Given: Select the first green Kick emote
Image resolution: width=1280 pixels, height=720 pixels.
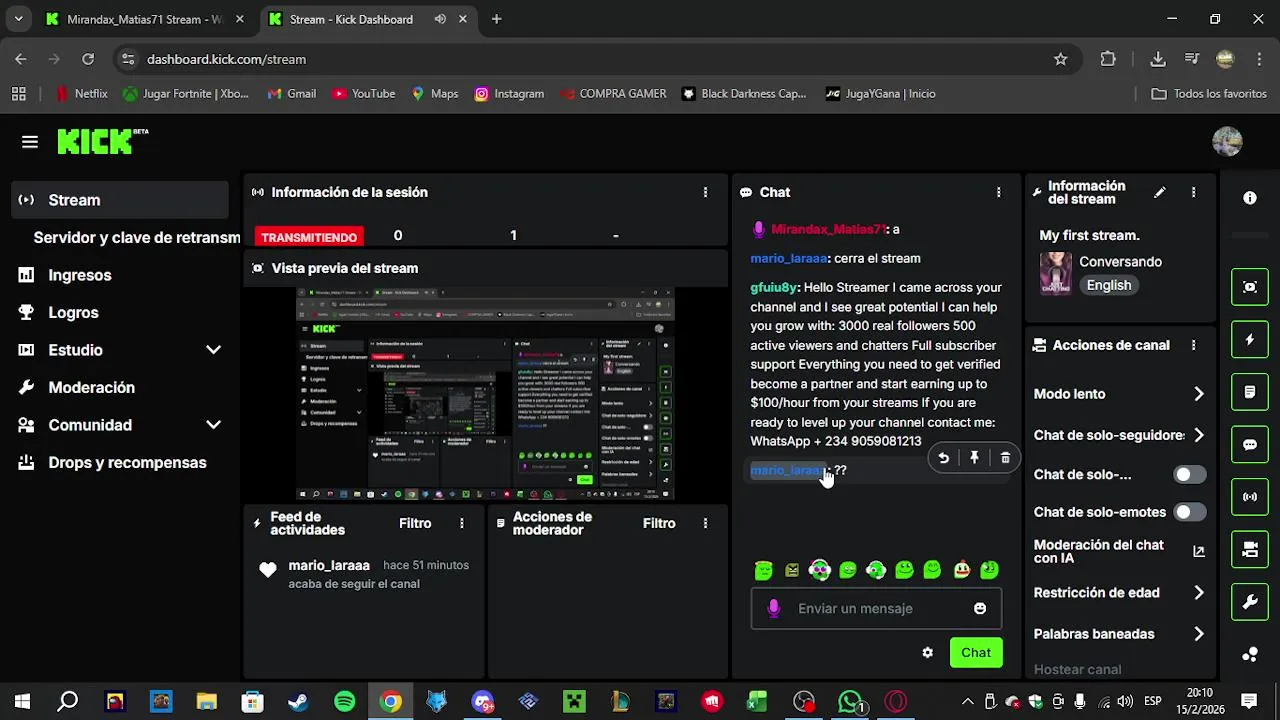Looking at the screenshot, I should pyautogui.click(x=764, y=570).
